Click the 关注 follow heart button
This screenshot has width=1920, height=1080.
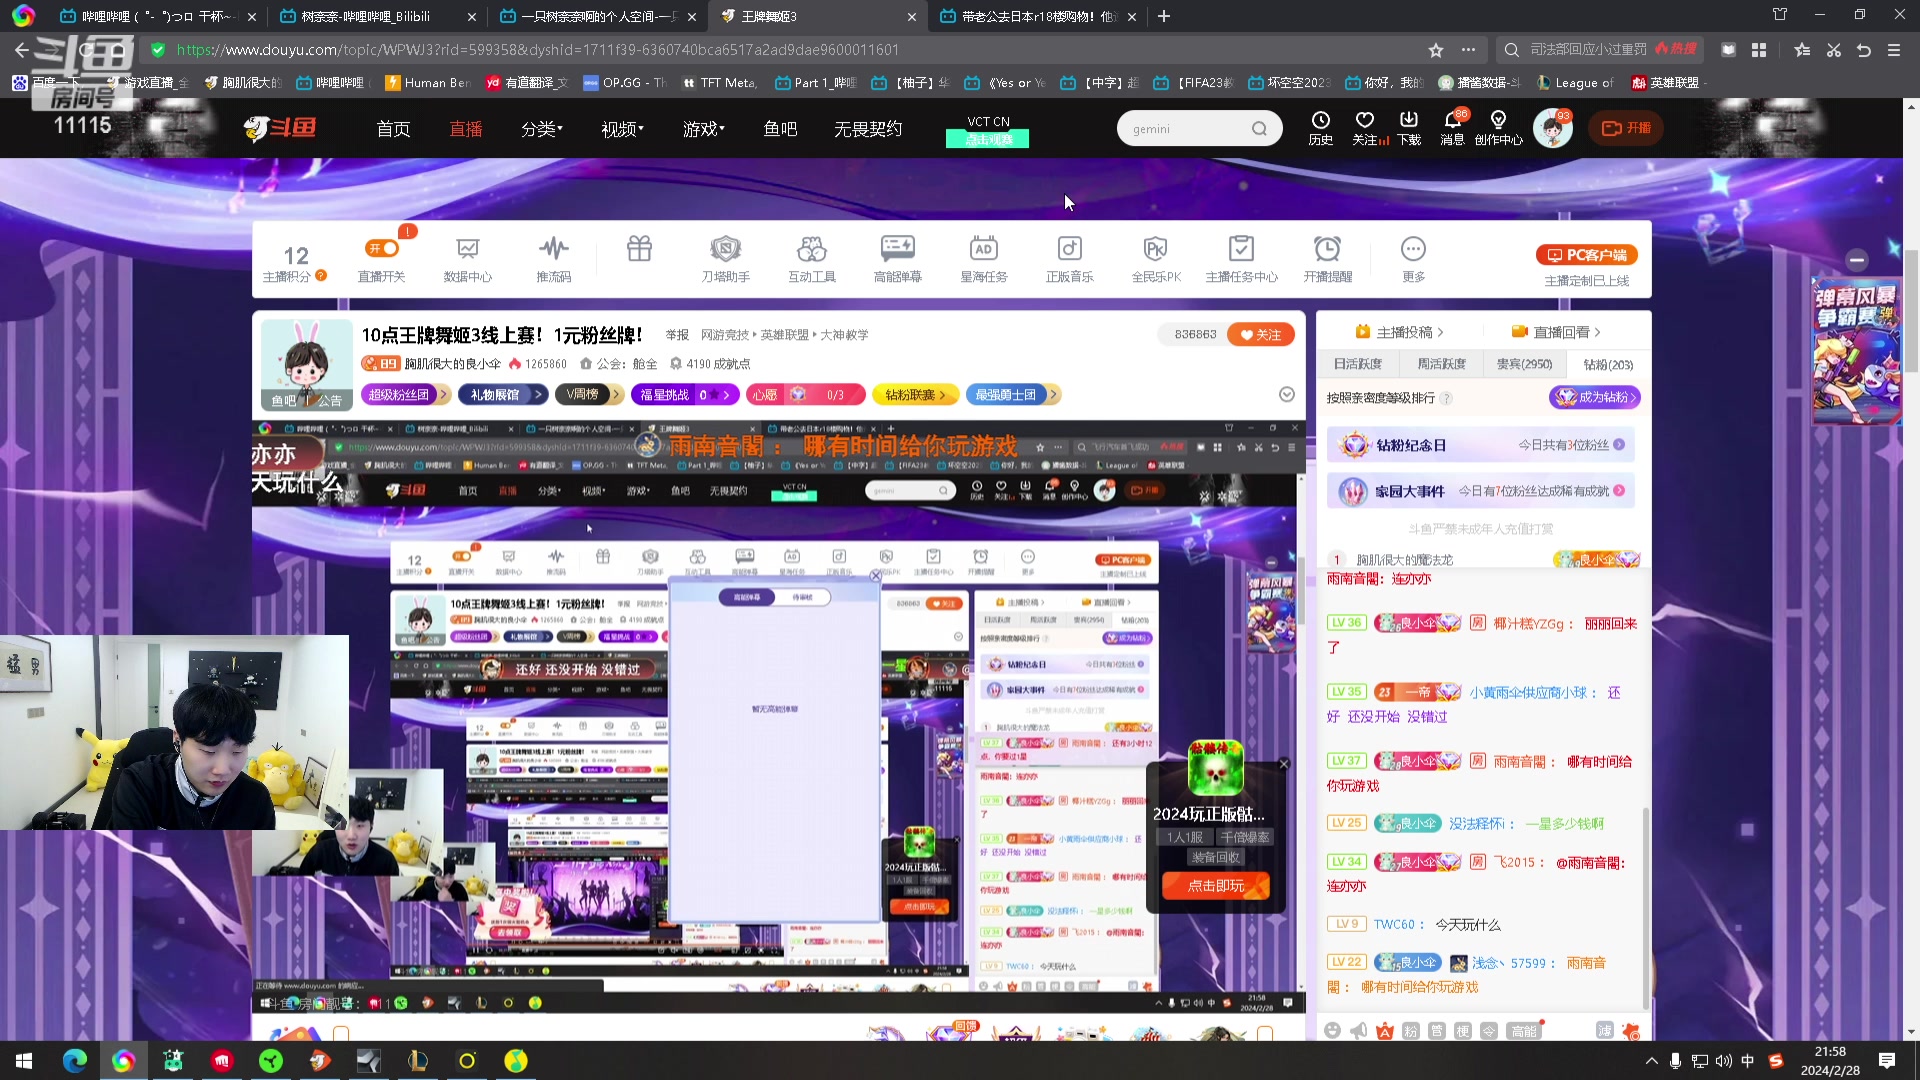[1261, 335]
